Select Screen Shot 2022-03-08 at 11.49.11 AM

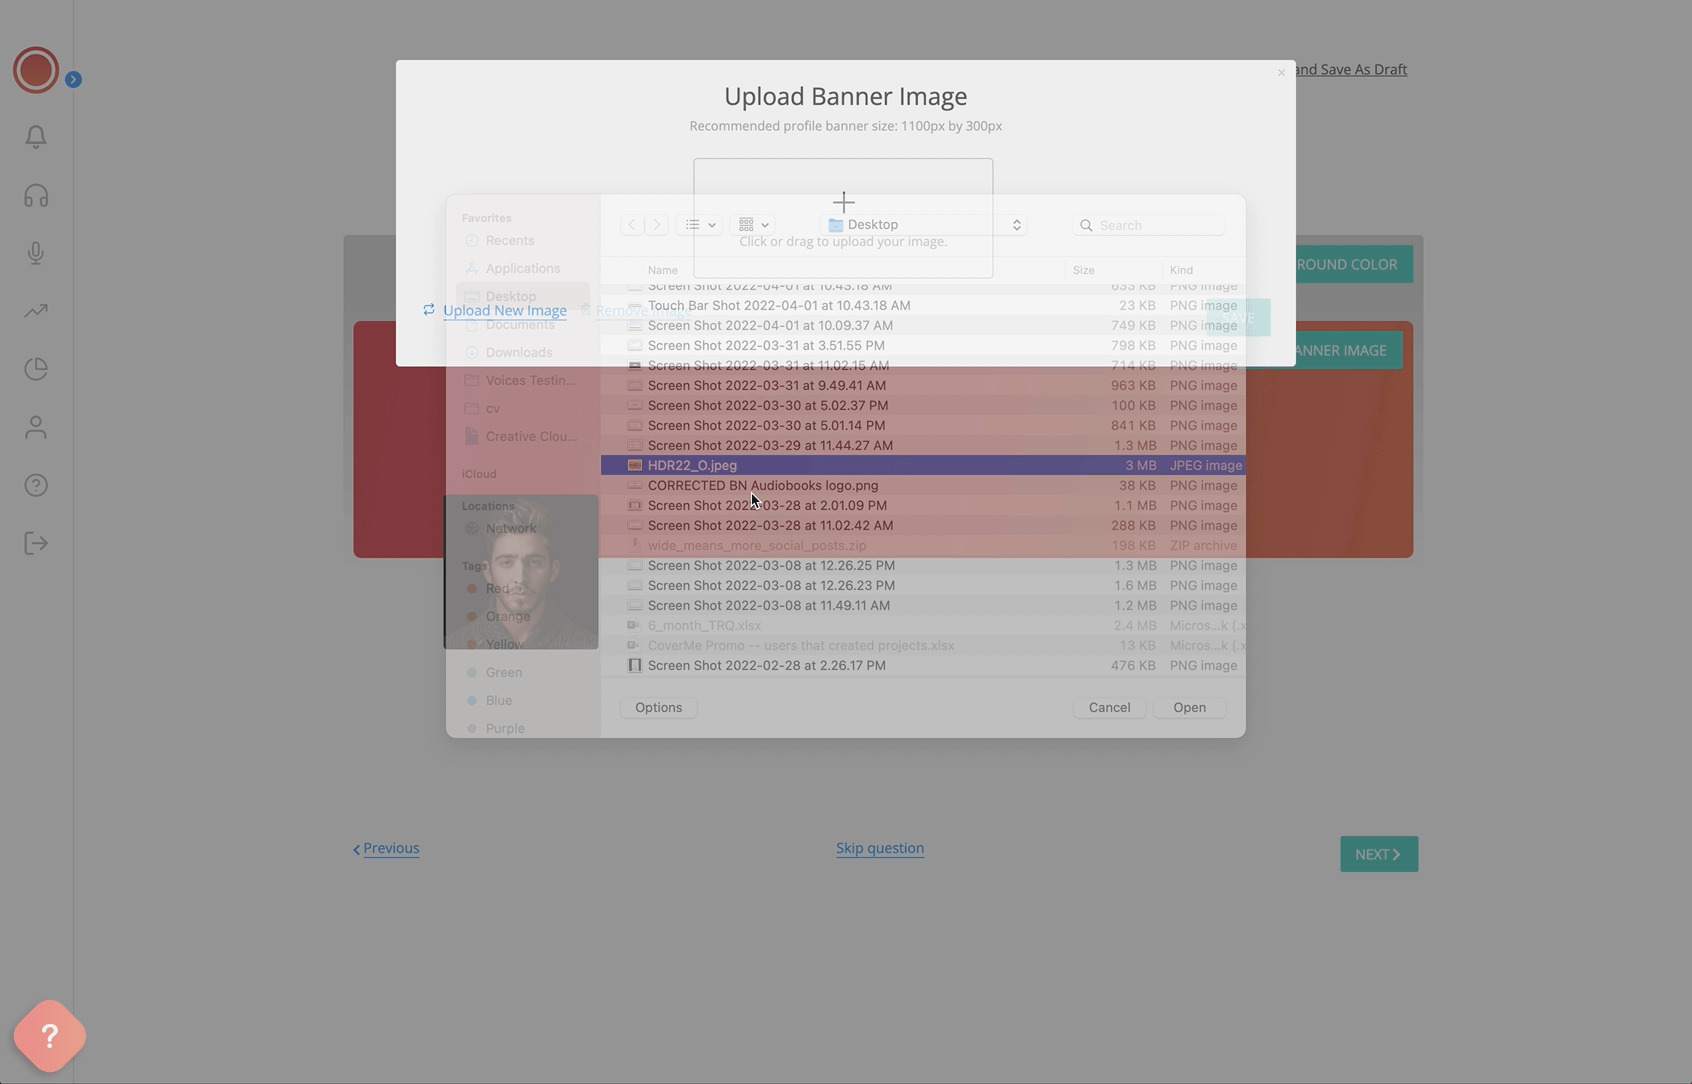click(923, 605)
